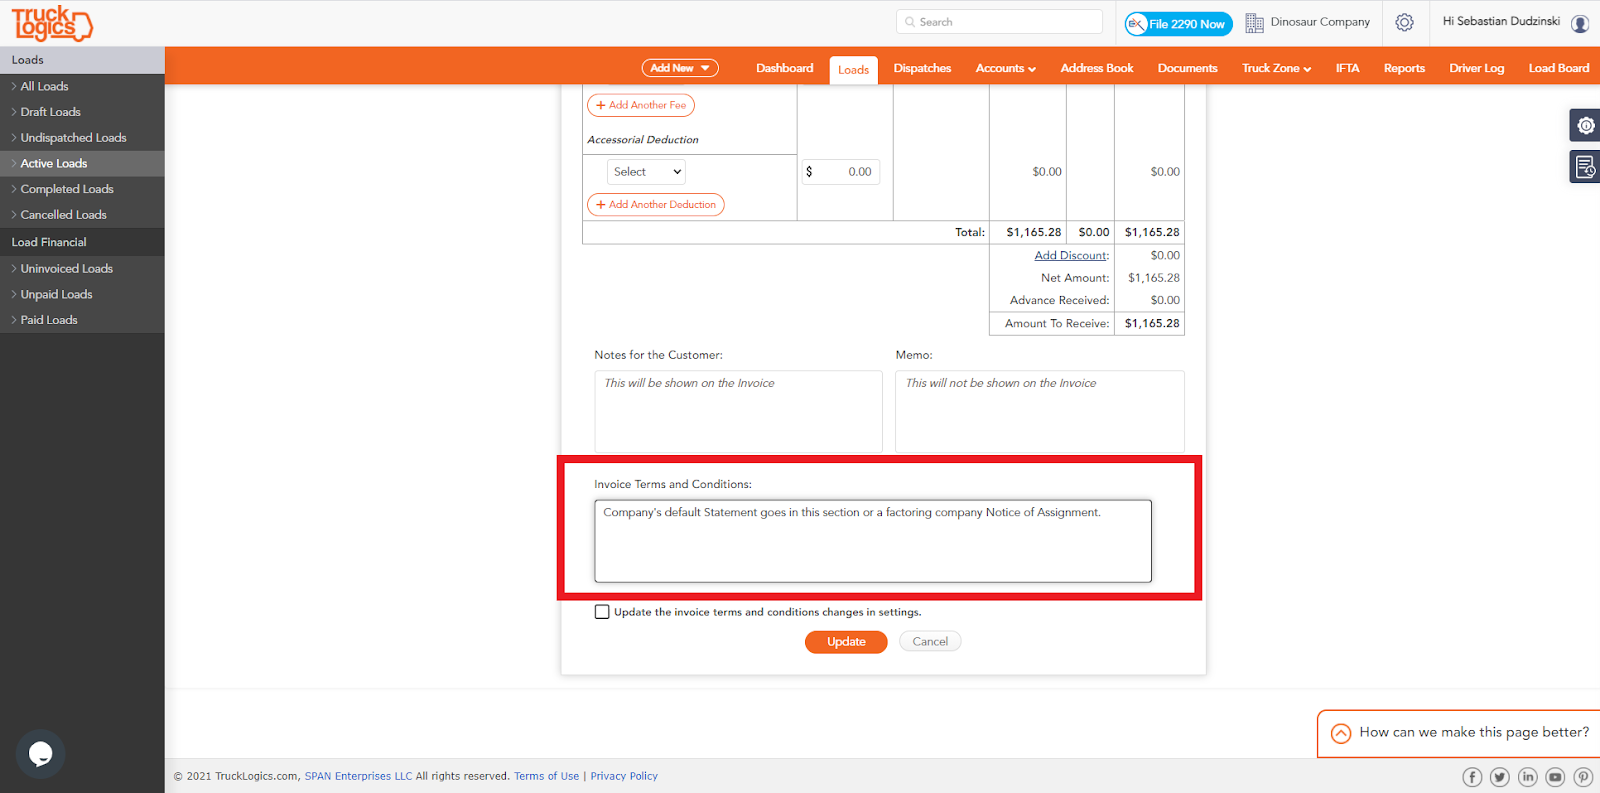The image size is (1600, 793).
Task: Open the SPAN Enterprises LLC link
Action: [358, 776]
